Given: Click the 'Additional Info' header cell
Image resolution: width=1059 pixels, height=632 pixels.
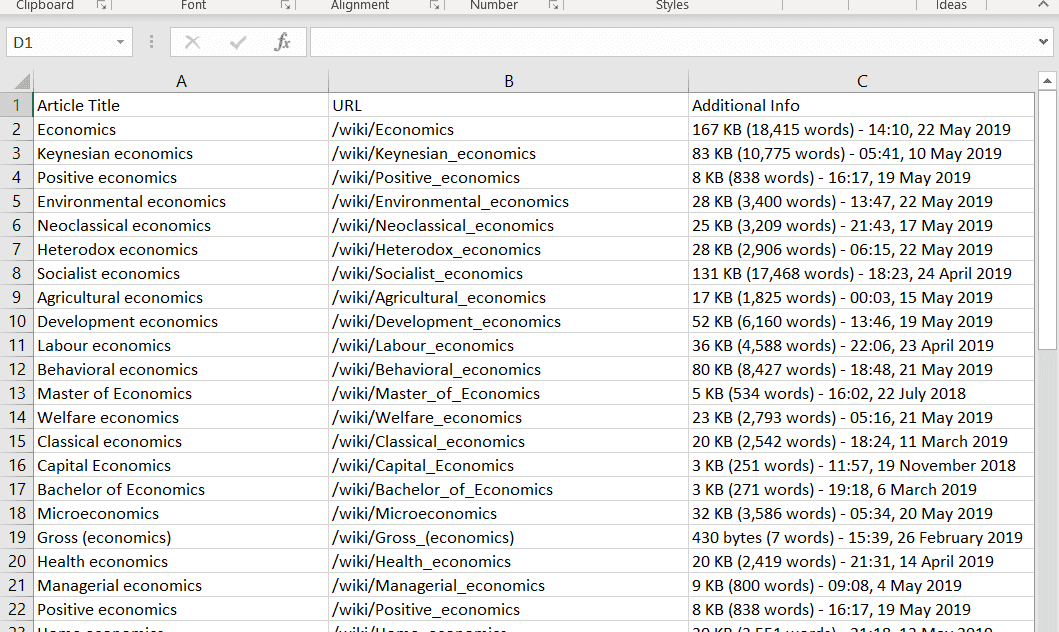Looking at the screenshot, I should 862,105.
